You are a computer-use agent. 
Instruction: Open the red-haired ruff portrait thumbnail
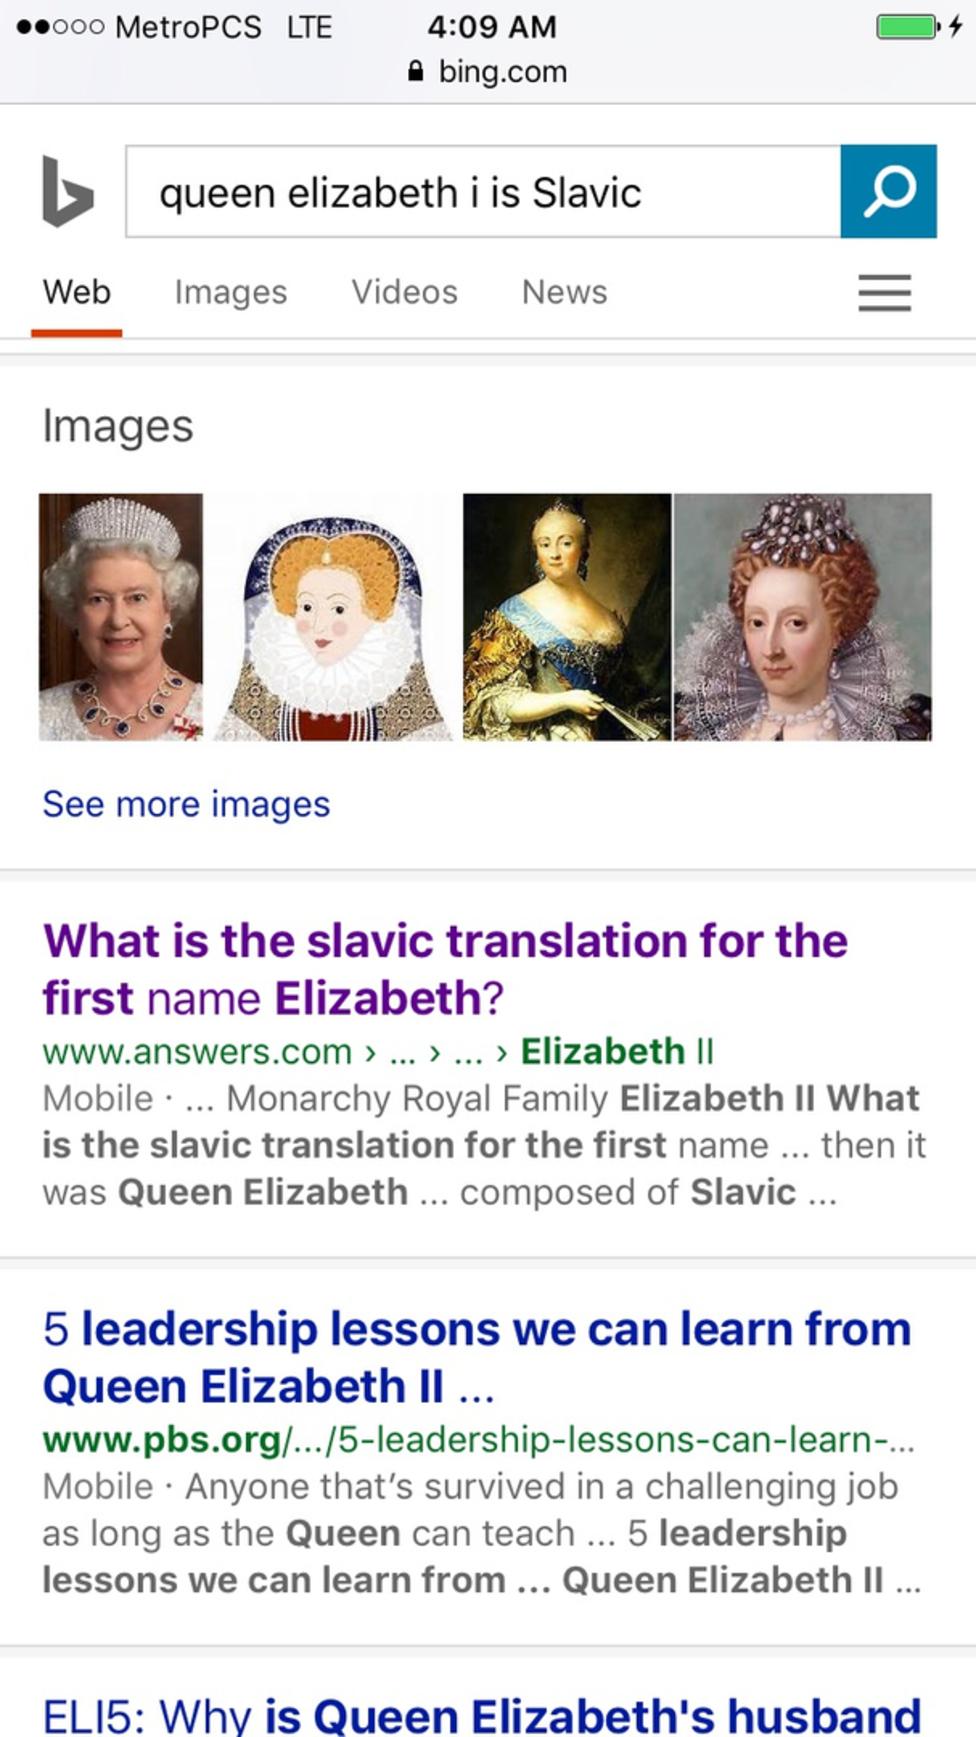(803, 617)
